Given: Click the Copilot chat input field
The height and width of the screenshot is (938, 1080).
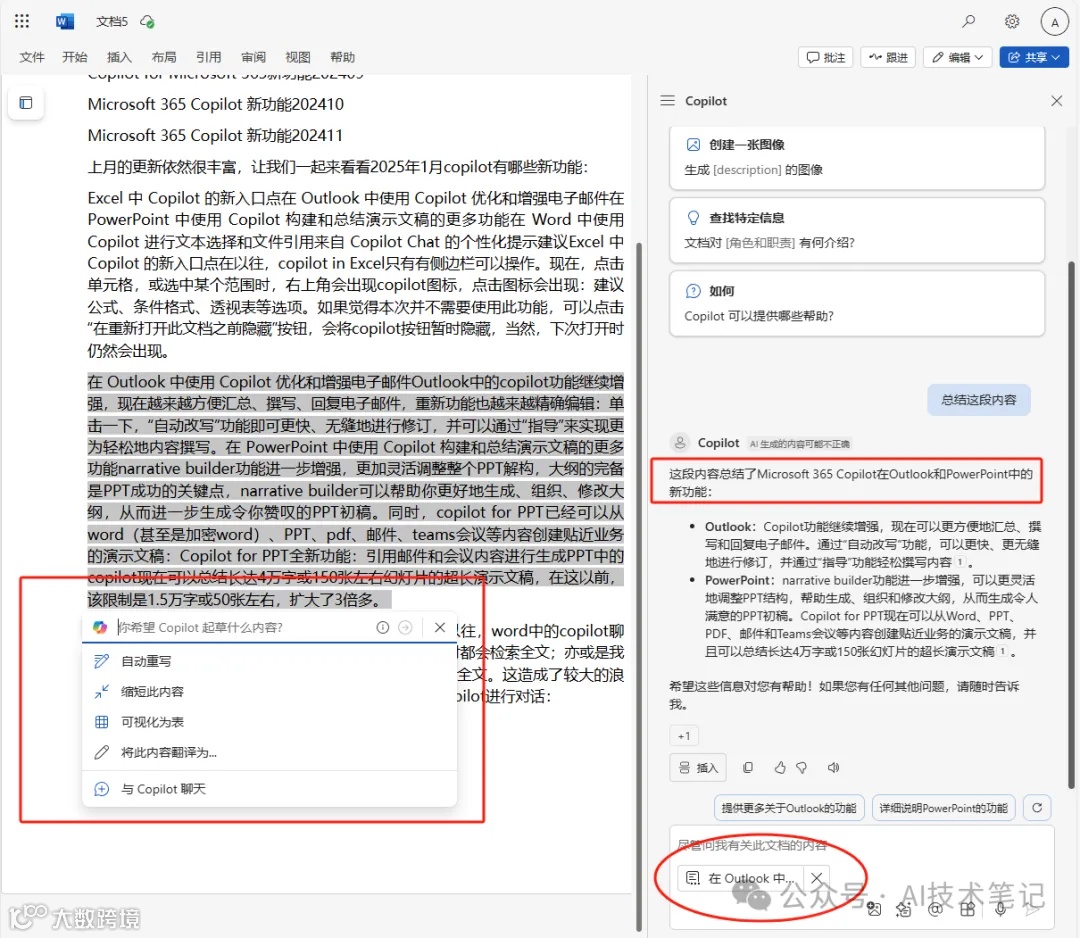Looking at the screenshot, I should [x=861, y=845].
